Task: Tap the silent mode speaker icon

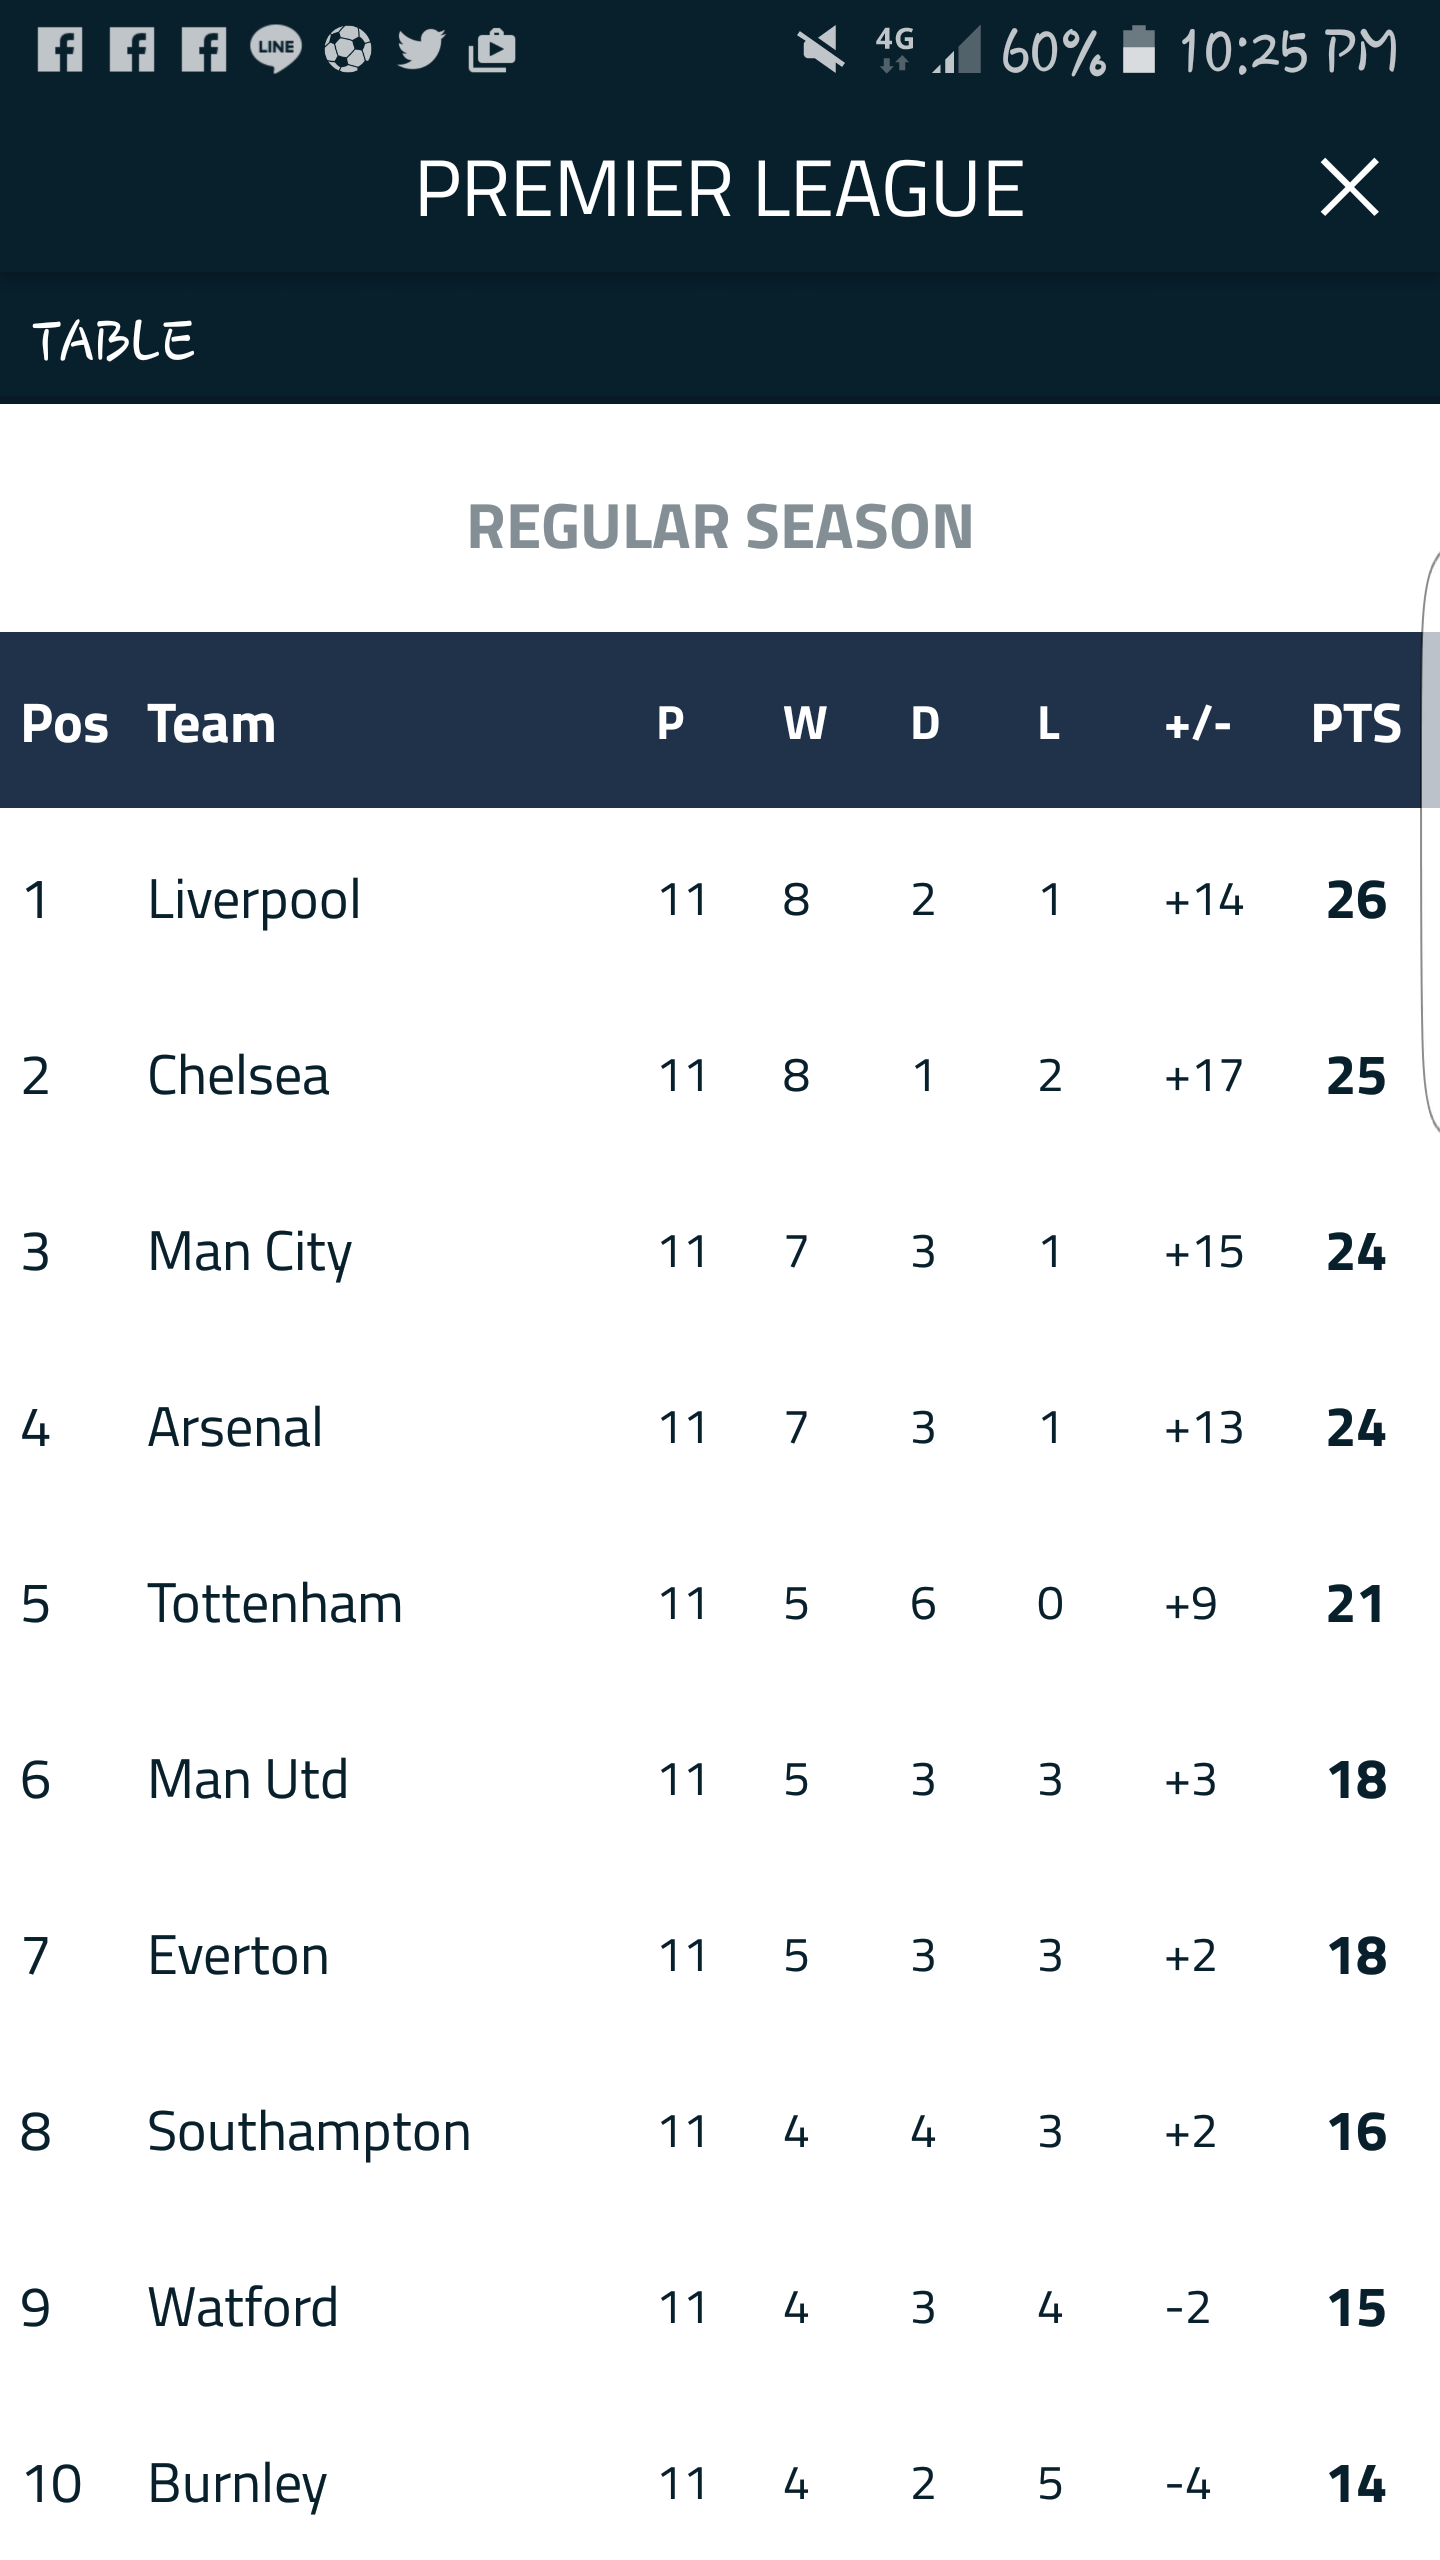Action: pyautogui.click(x=821, y=50)
